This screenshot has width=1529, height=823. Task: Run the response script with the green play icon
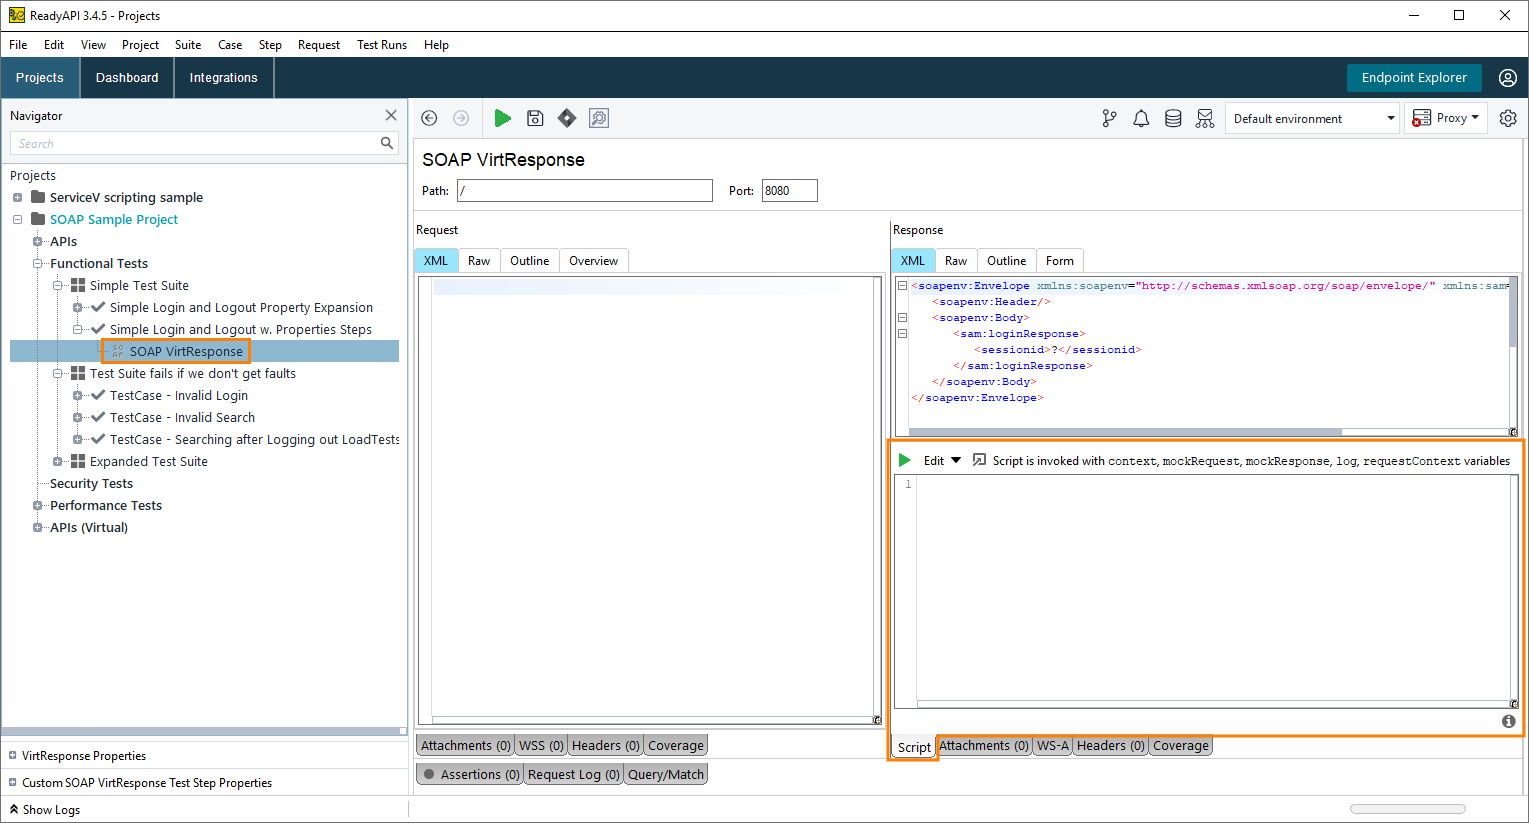click(903, 460)
